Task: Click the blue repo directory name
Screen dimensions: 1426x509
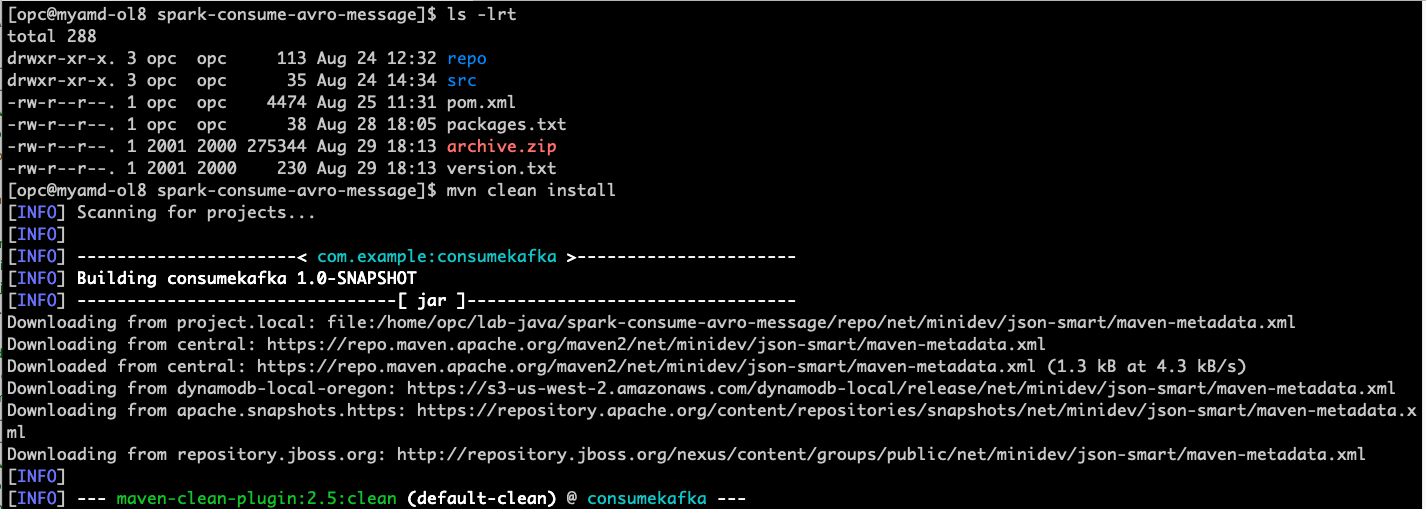Action: 466,59
